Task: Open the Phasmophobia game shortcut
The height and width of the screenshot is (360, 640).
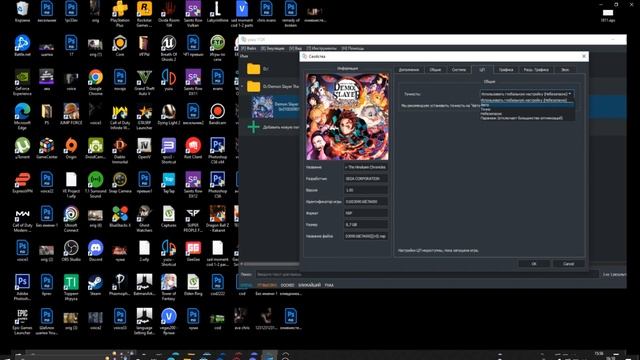Action: (x=120, y=285)
